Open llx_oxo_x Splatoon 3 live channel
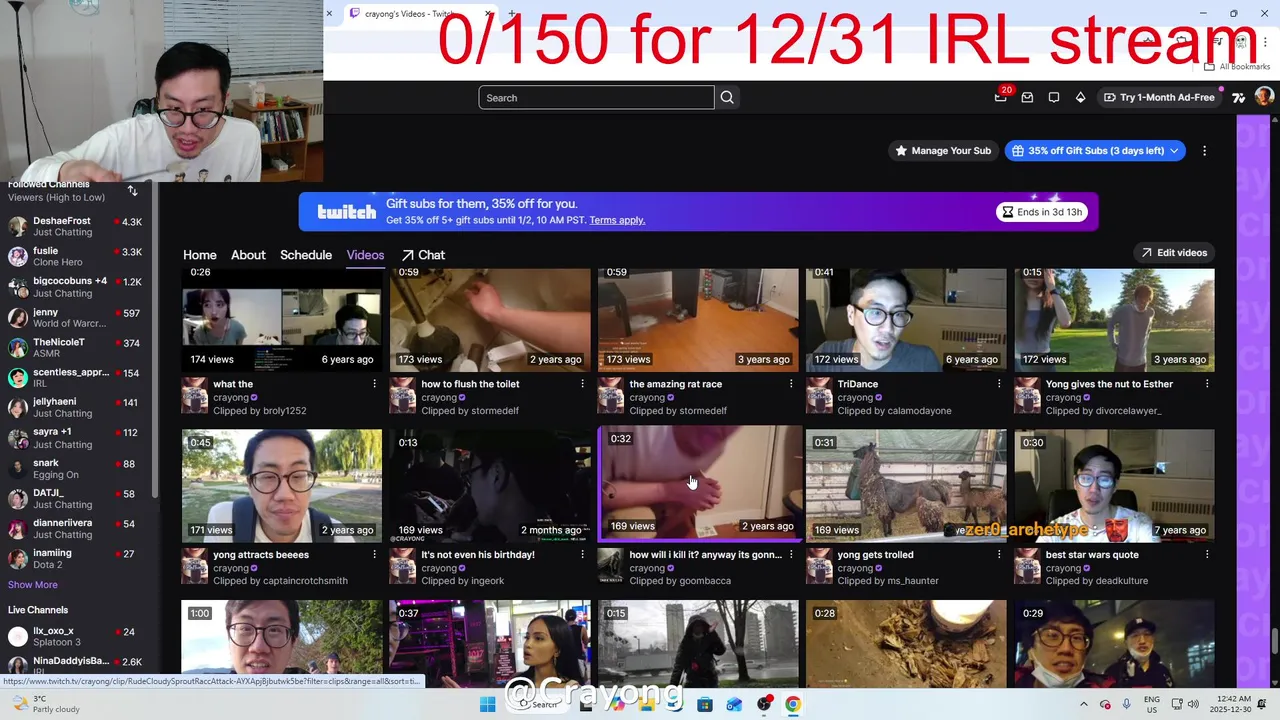Viewport: 1280px width, 720px height. 78,636
